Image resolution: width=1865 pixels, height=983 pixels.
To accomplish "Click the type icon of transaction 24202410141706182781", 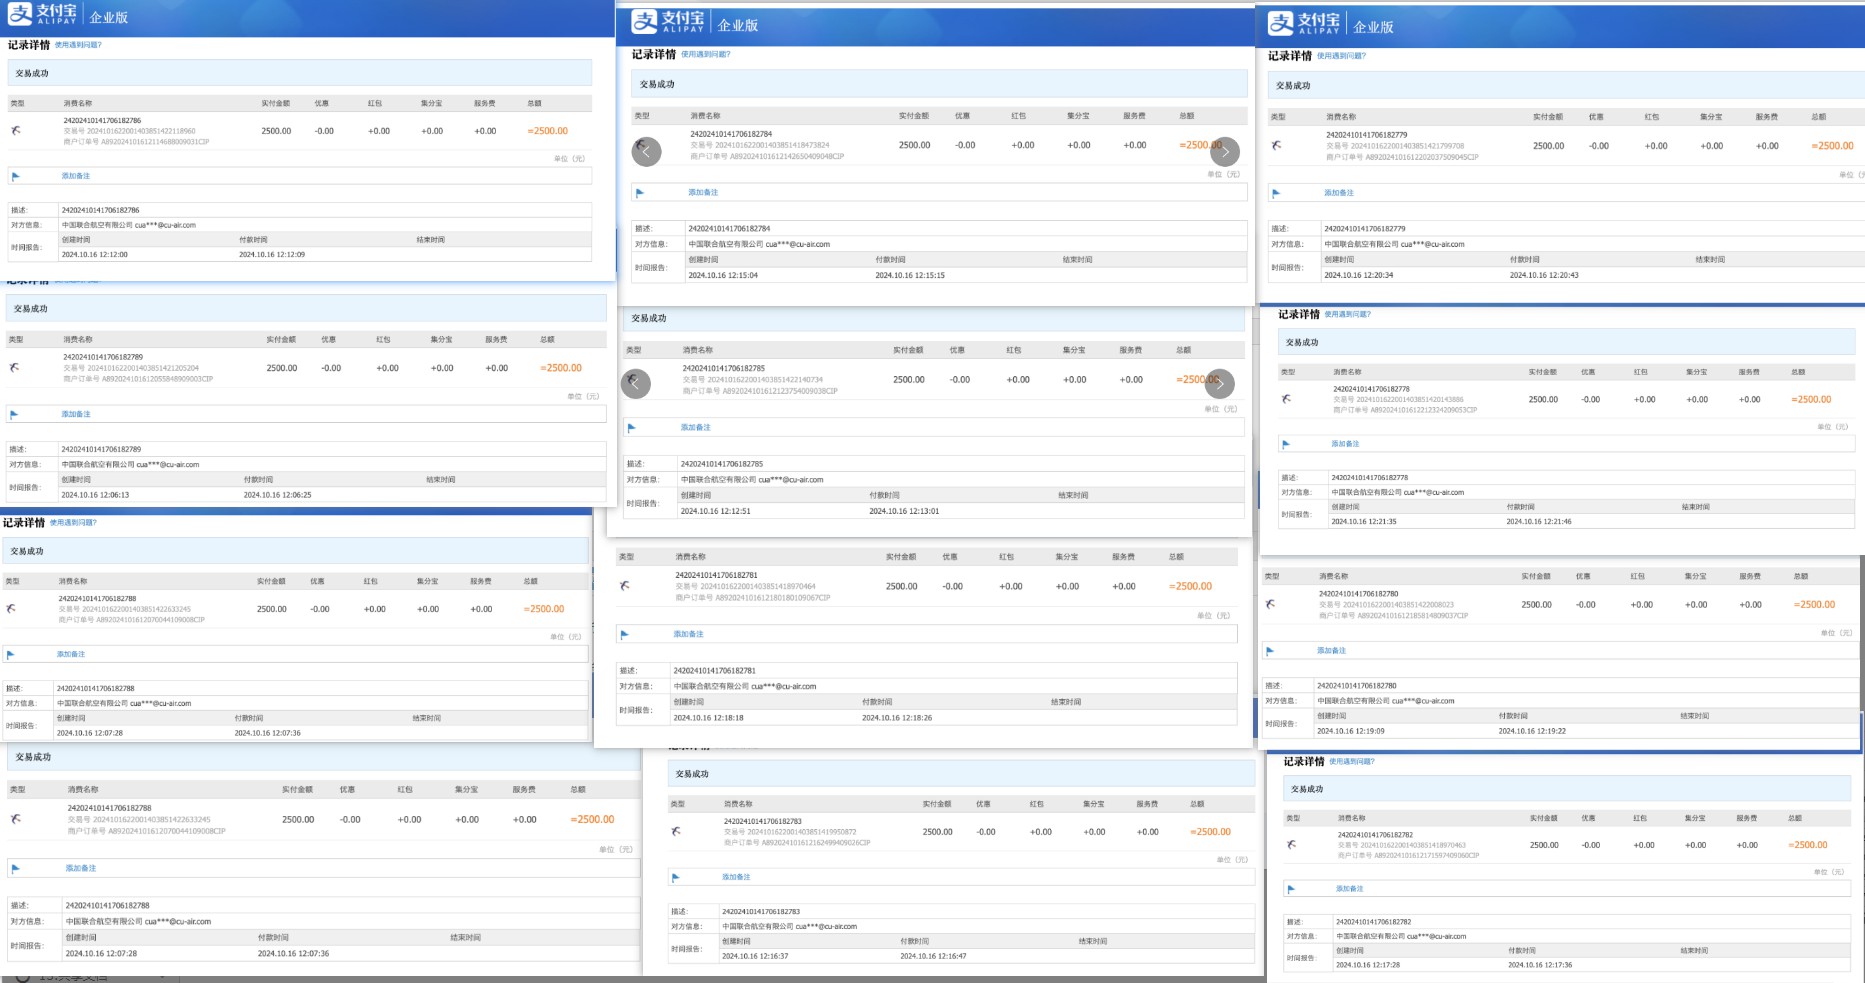I will [624, 586].
